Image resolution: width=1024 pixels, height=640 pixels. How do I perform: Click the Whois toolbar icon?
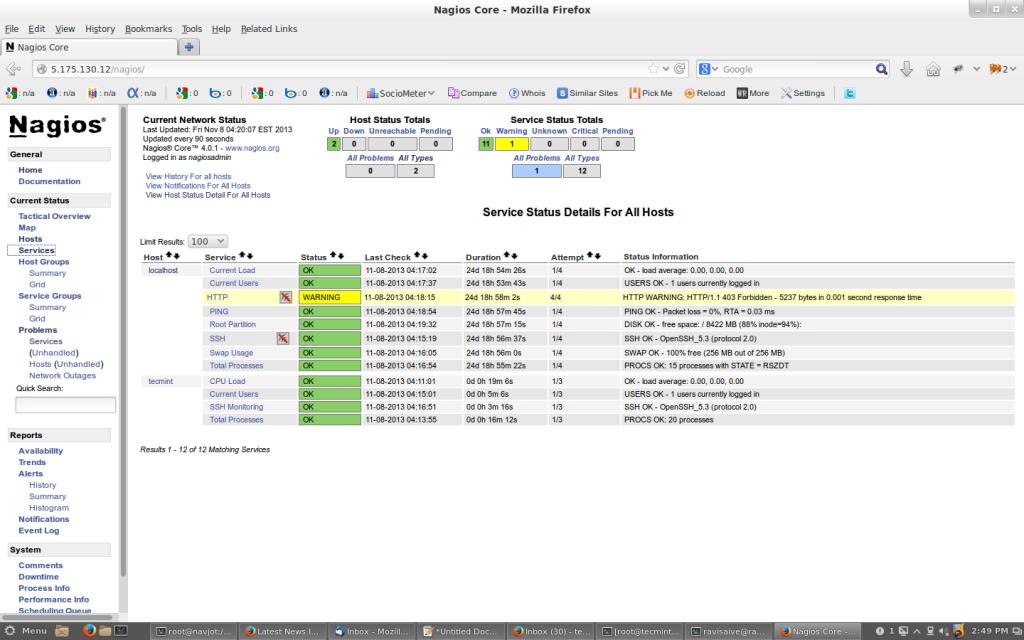[x=527, y=92]
